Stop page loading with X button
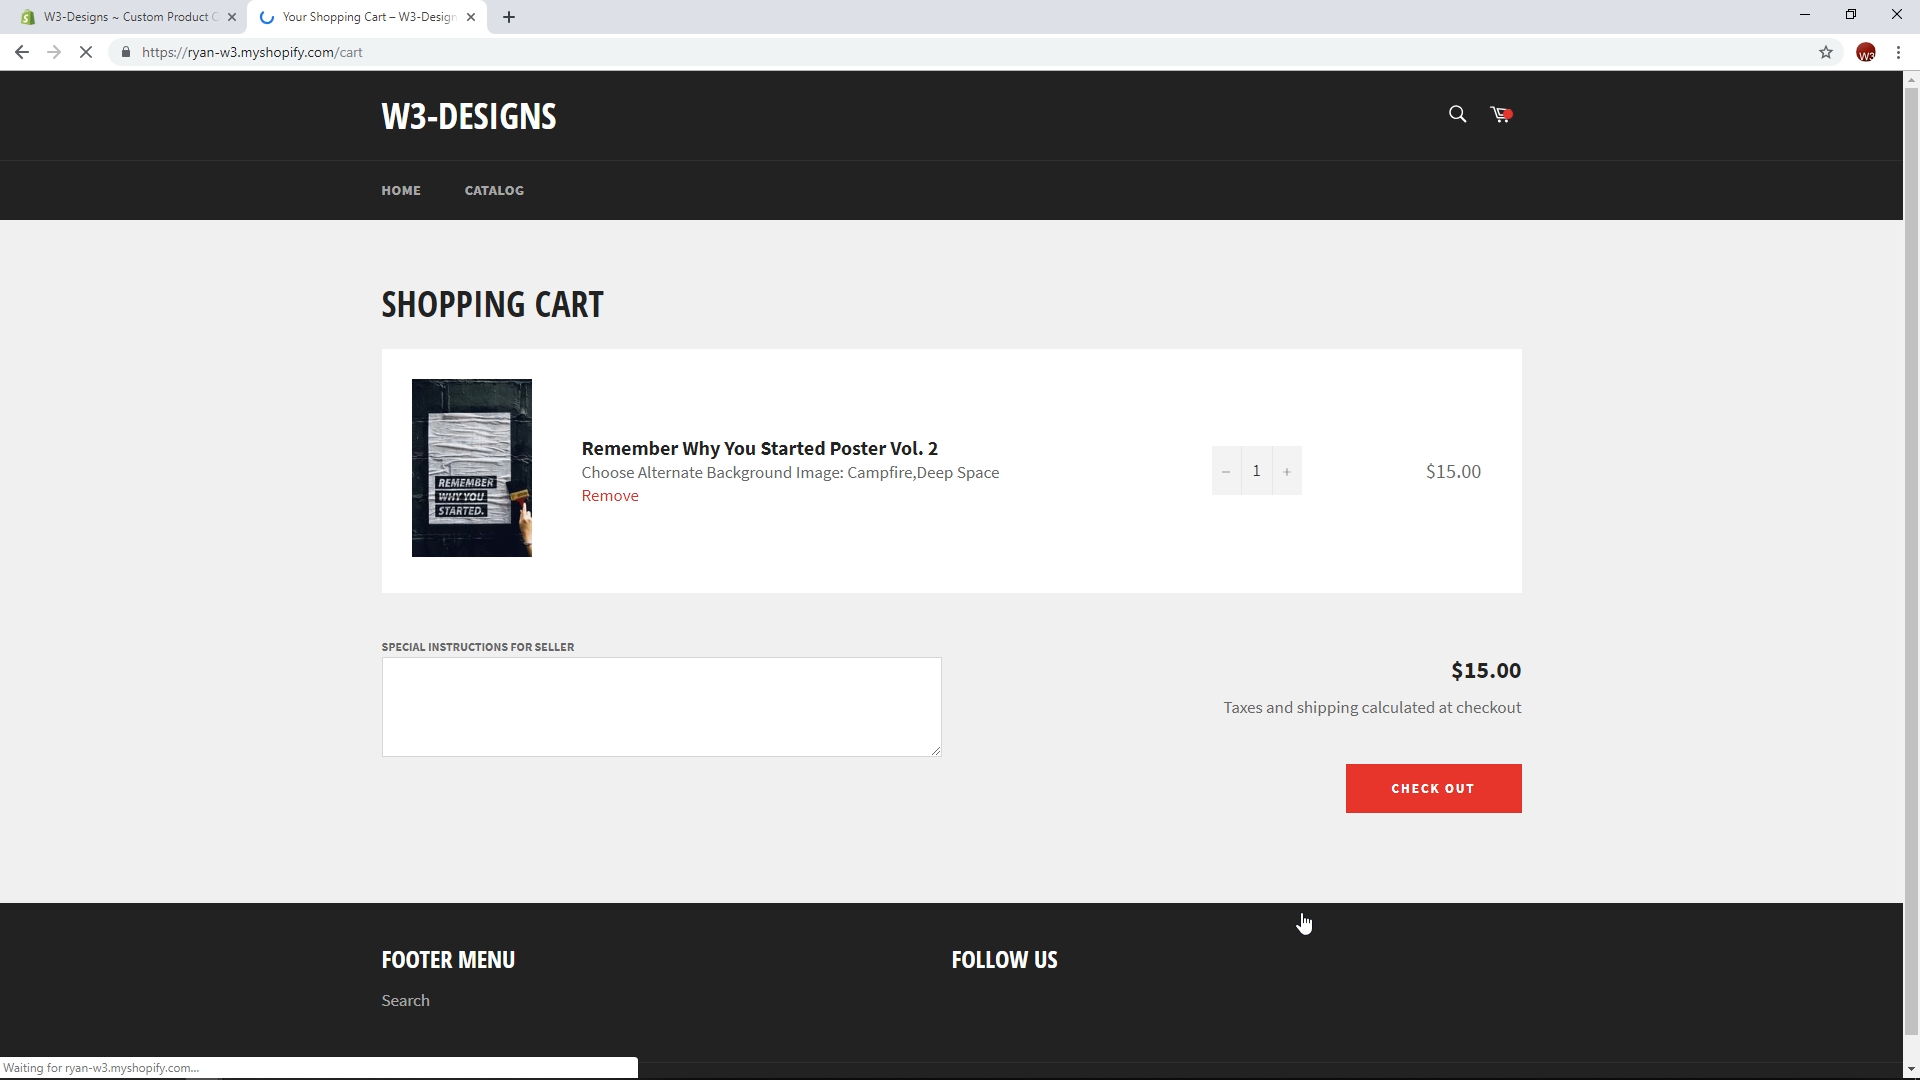This screenshot has height=1080, width=1920. [86, 52]
